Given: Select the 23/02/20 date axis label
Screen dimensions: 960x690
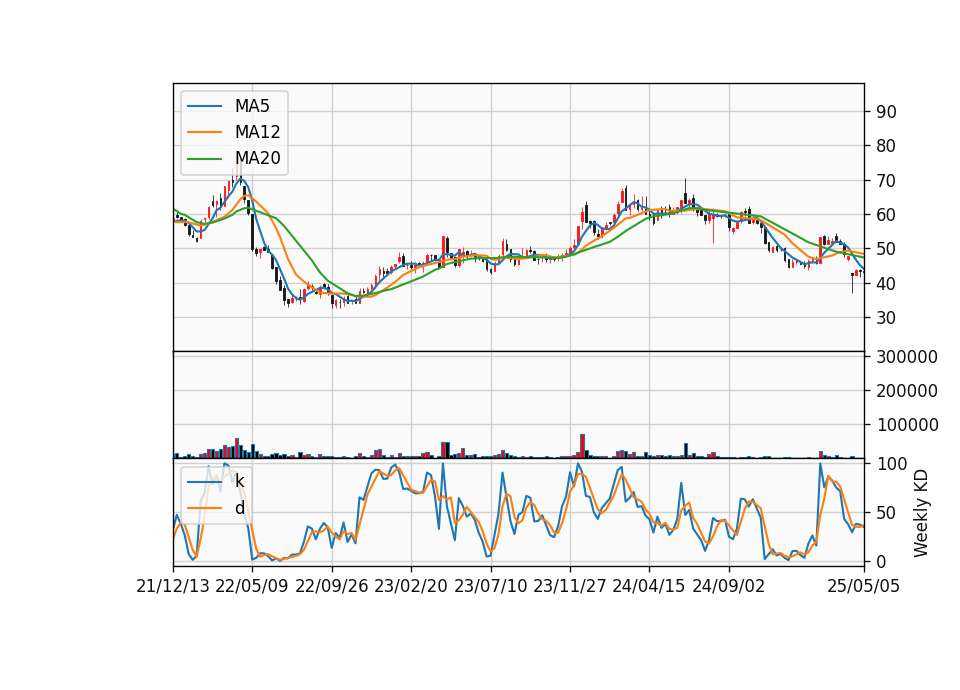Looking at the screenshot, I should pyautogui.click(x=411, y=587).
